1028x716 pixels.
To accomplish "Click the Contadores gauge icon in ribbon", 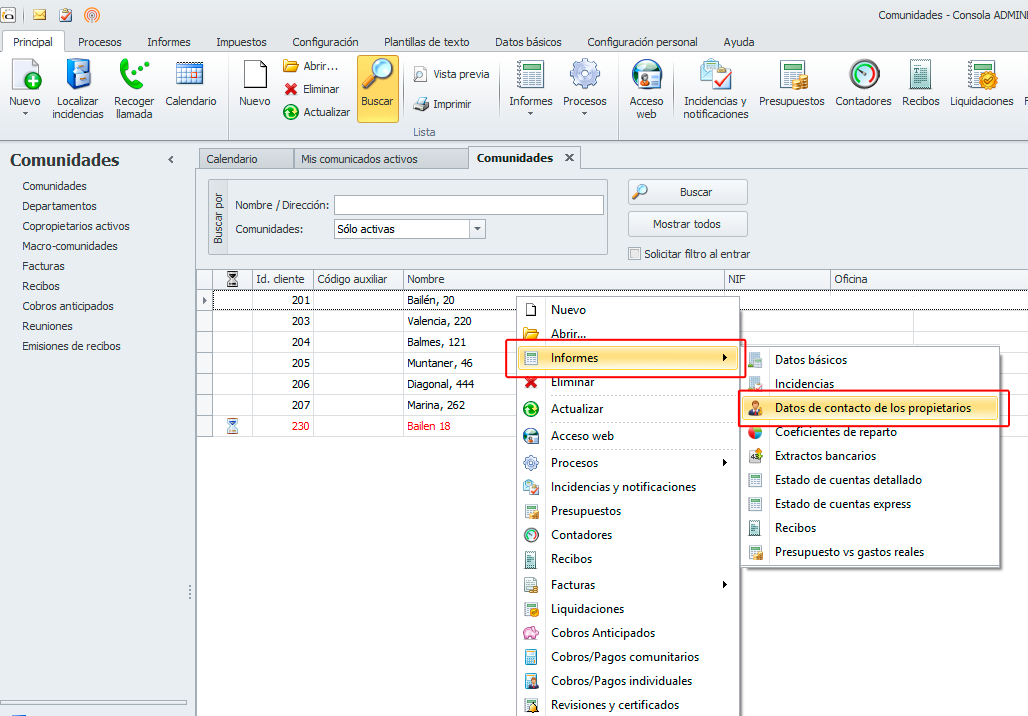I will (x=863, y=76).
